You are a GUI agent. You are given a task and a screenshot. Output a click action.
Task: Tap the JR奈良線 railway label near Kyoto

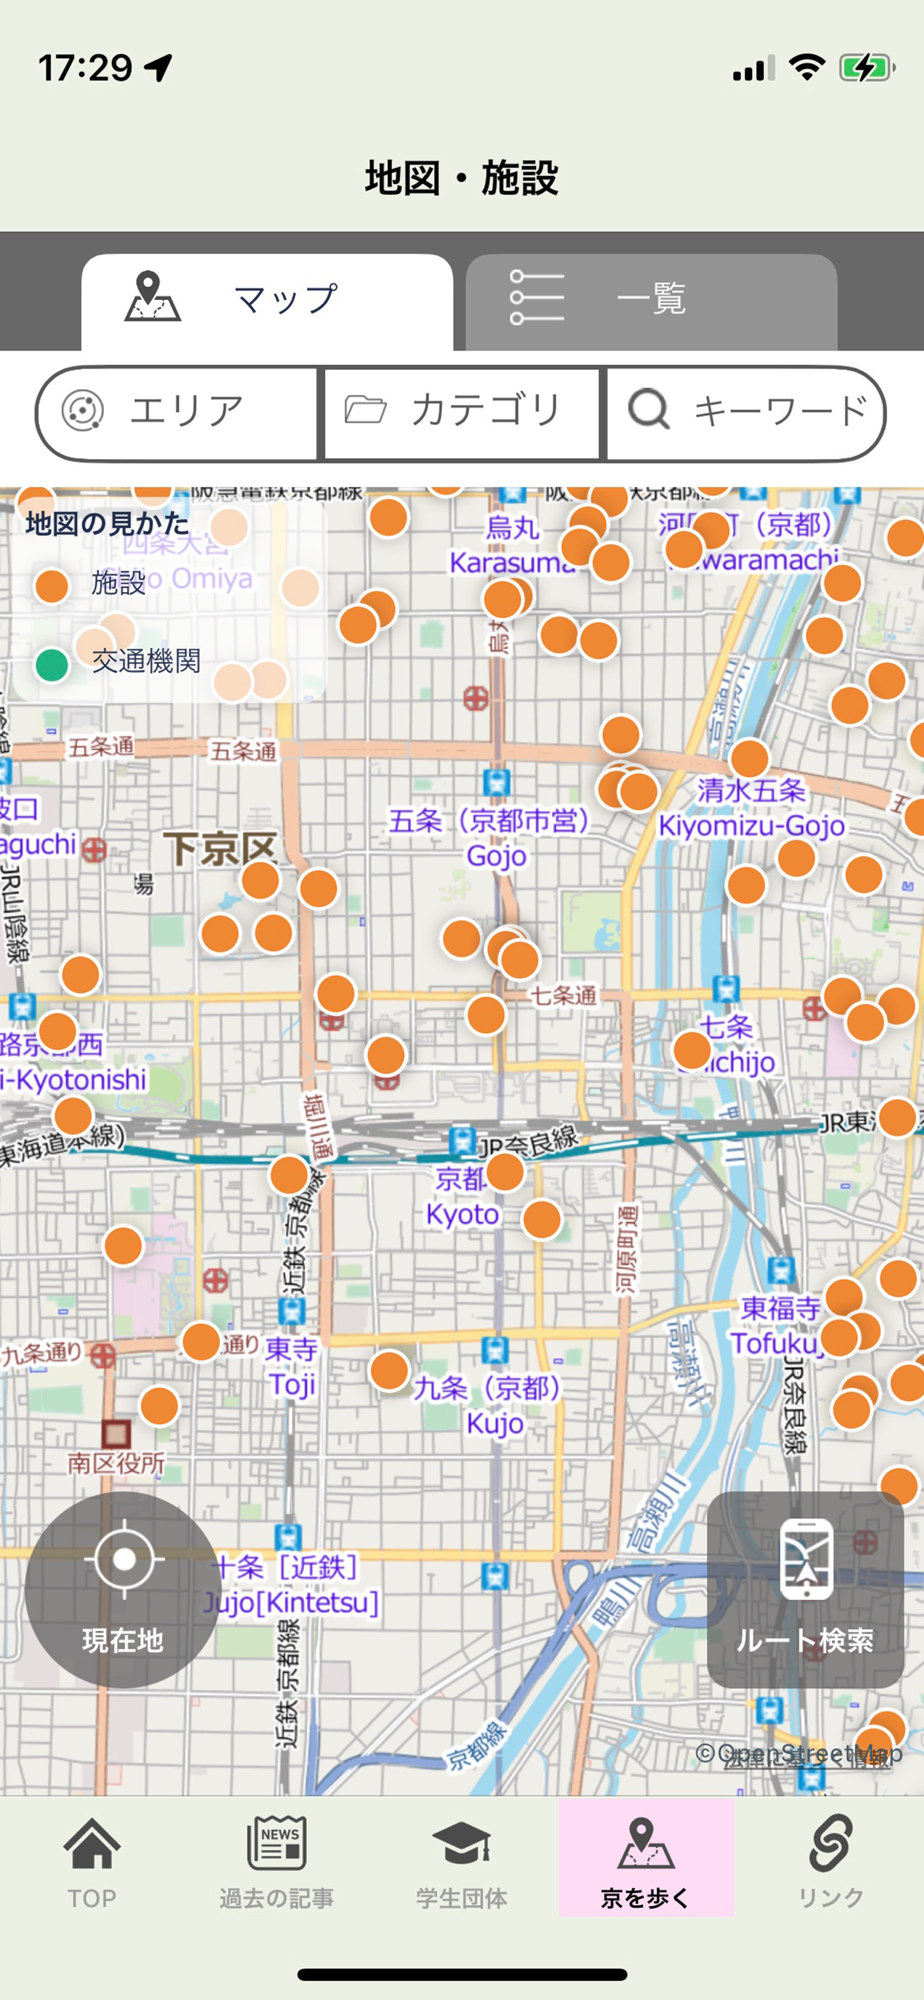pyautogui.click(x=528, y=1140)
